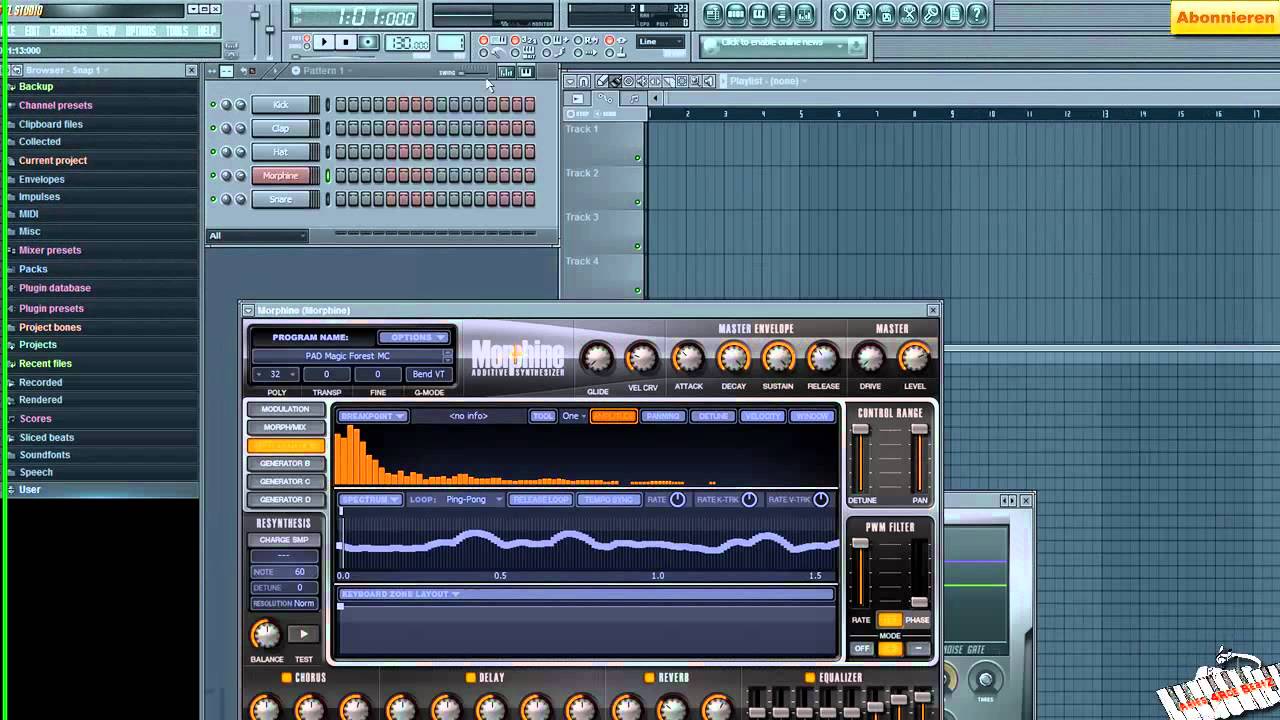Switch to Generator B tab
This screenshot has height=720, width=1280.
point(286,463)
